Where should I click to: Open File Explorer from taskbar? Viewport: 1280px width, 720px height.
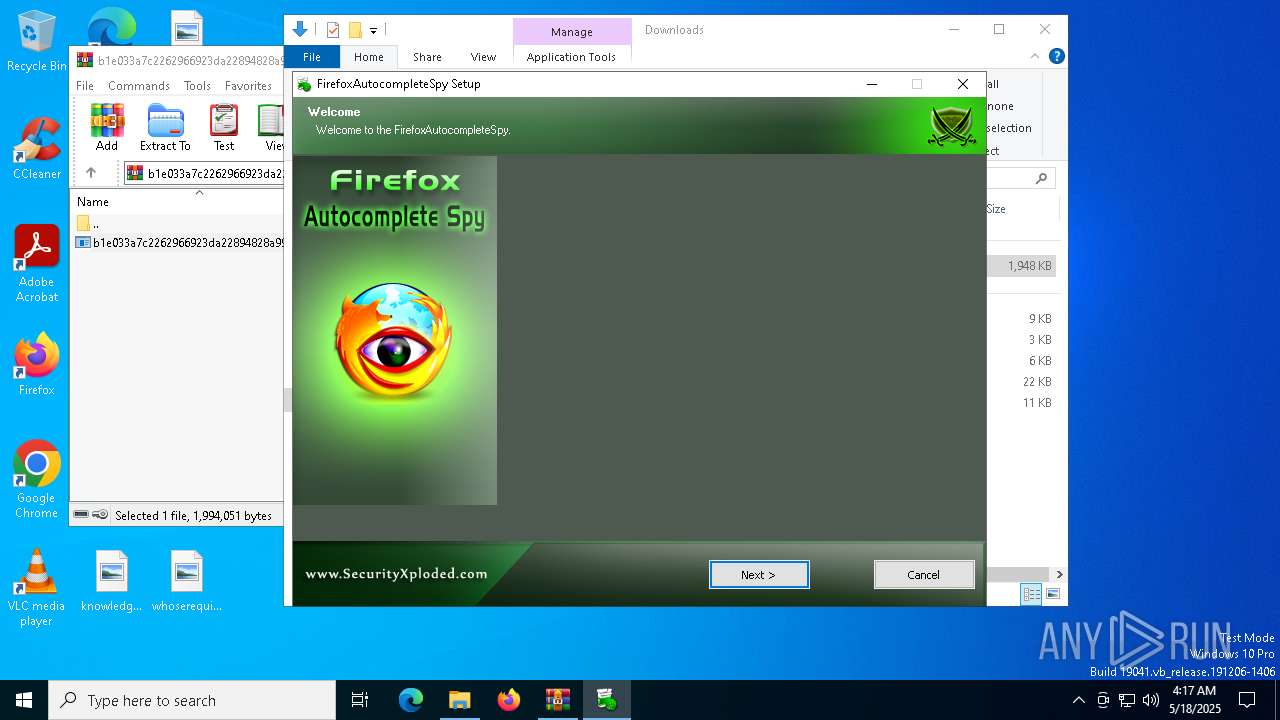[460, 700]
